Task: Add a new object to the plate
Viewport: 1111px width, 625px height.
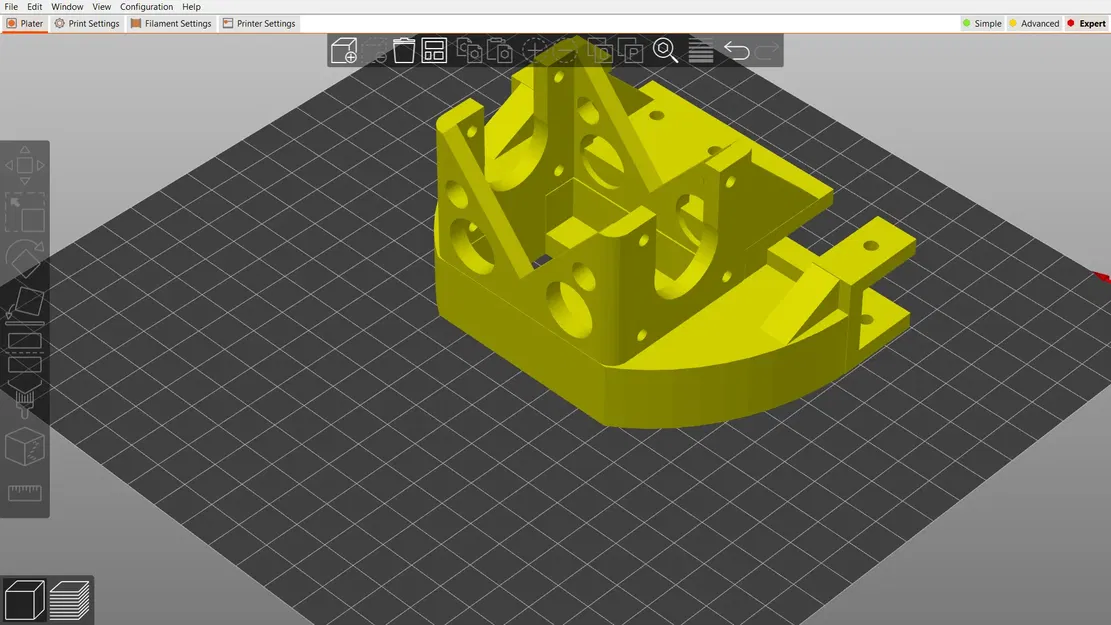Action: [x=343, y=50]
